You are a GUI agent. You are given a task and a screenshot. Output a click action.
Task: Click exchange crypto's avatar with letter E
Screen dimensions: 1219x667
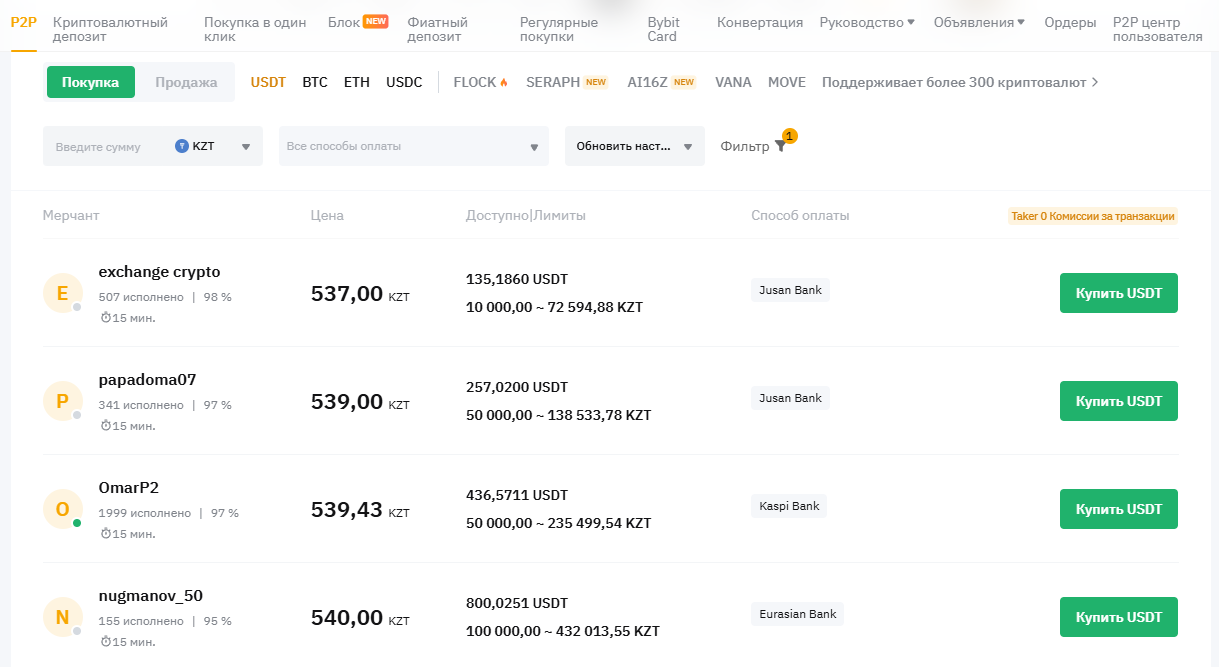(x=62, y=294)
